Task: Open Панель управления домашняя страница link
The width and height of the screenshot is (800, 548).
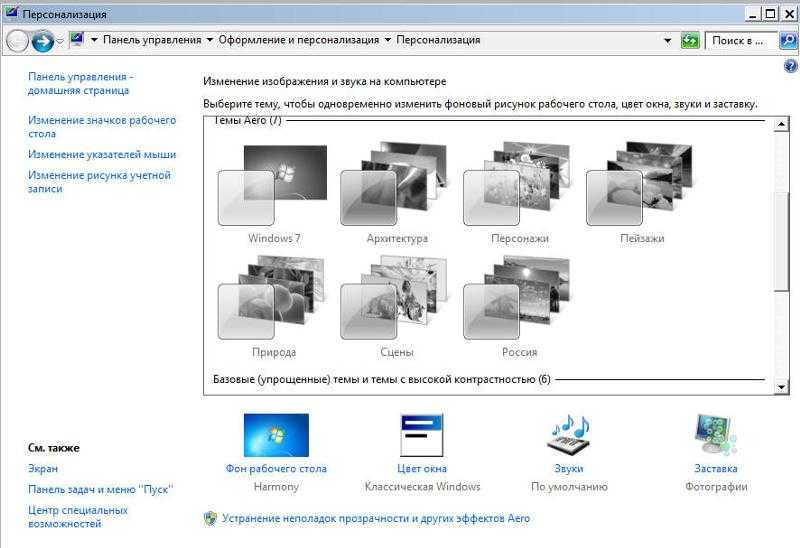Action: coord(80,83)
